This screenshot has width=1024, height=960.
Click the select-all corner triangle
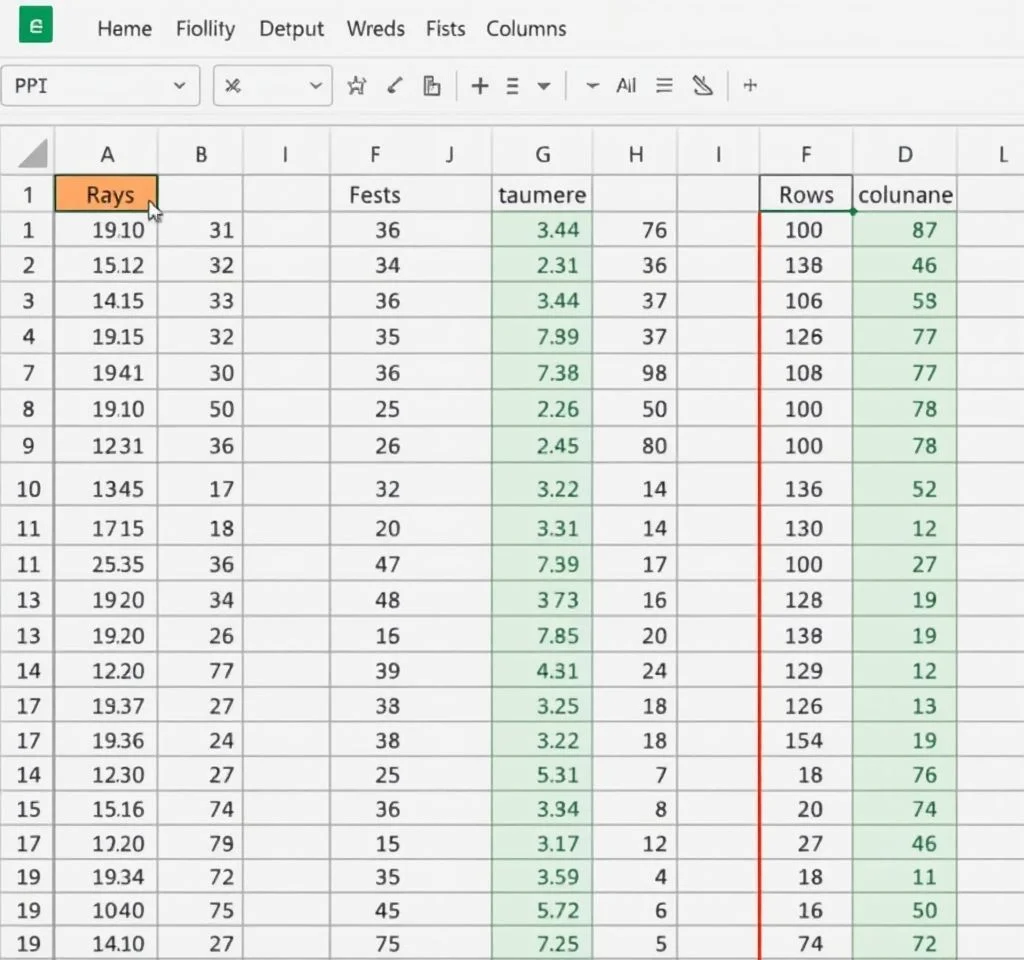[32, 154]
